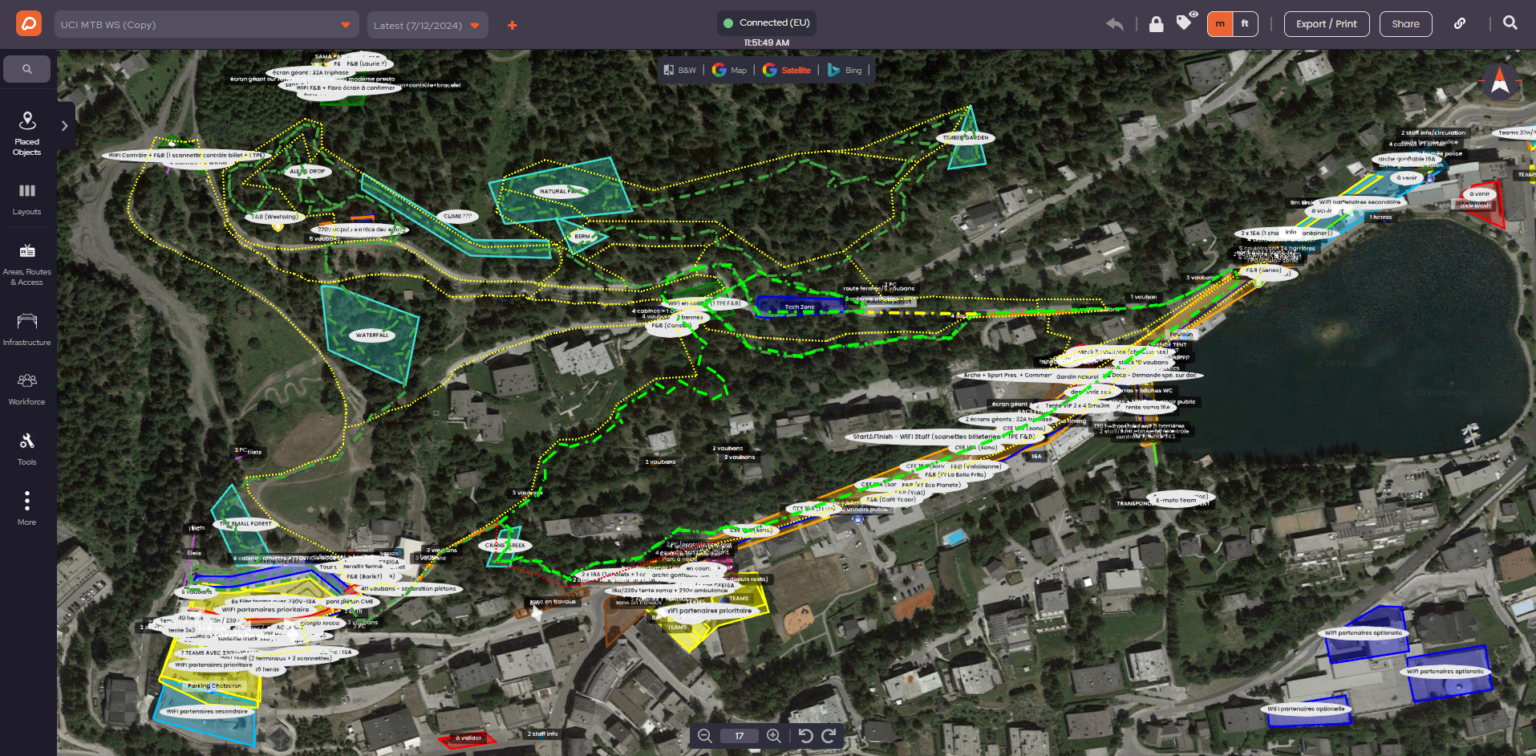Click the Connected (EU) status indicator
Screen dimensions: 1536x756
coord(767,23)
